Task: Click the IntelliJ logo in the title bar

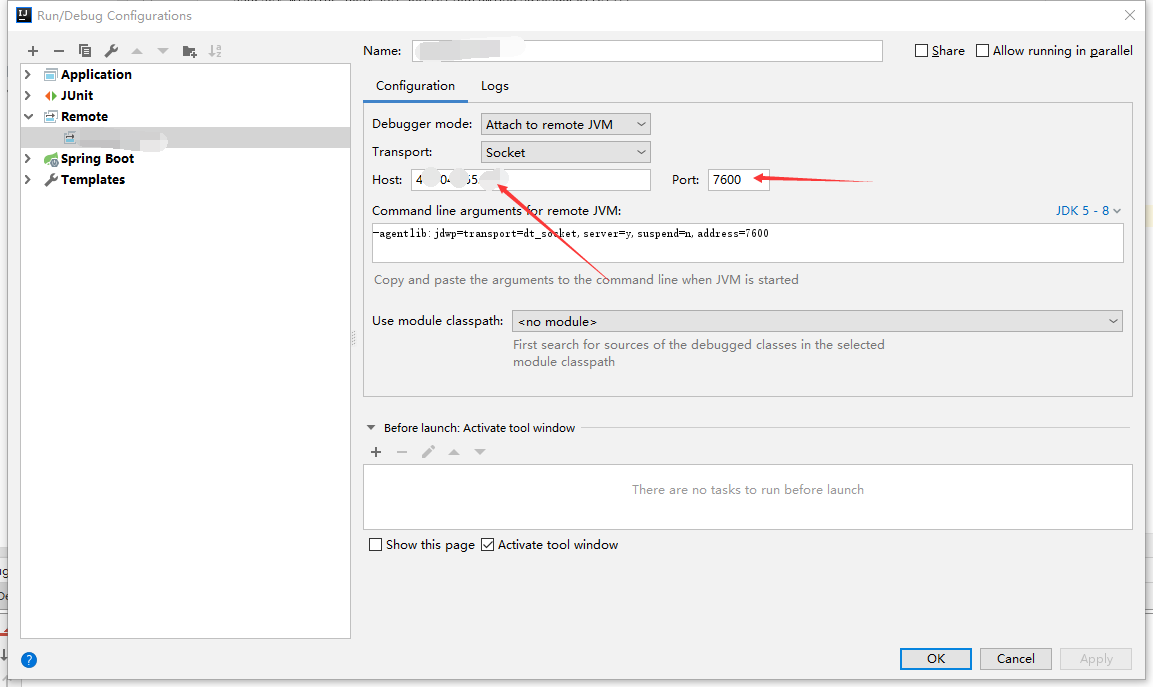Action: 24,15
